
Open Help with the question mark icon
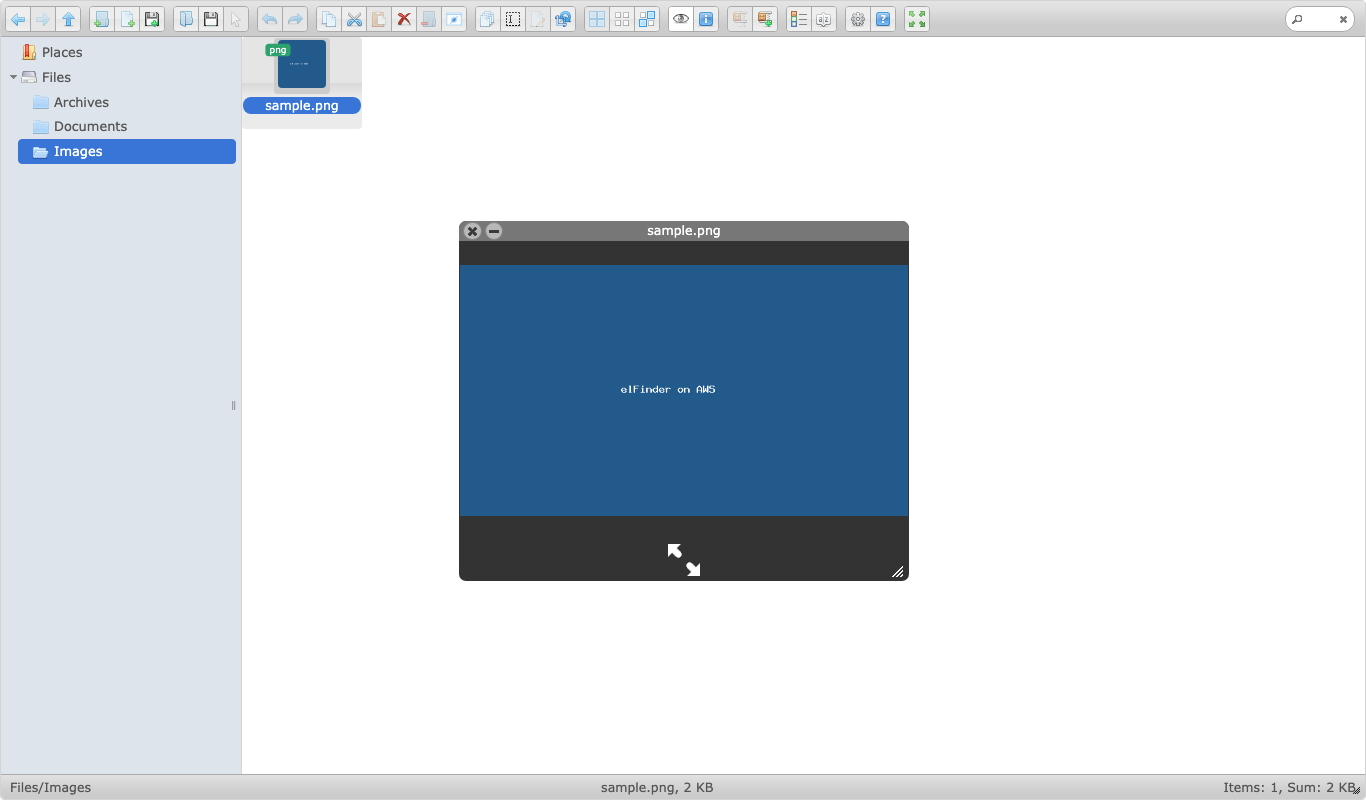pyautogui.click(x=883, y=19)
